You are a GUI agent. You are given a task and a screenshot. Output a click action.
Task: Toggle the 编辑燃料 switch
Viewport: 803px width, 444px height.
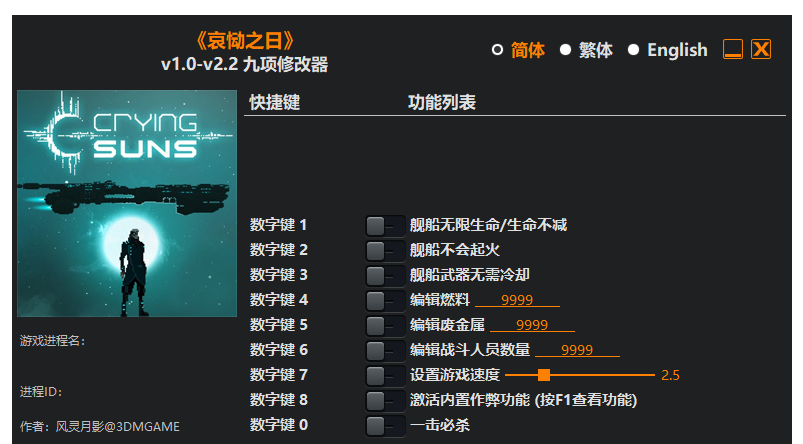point(385,301)
